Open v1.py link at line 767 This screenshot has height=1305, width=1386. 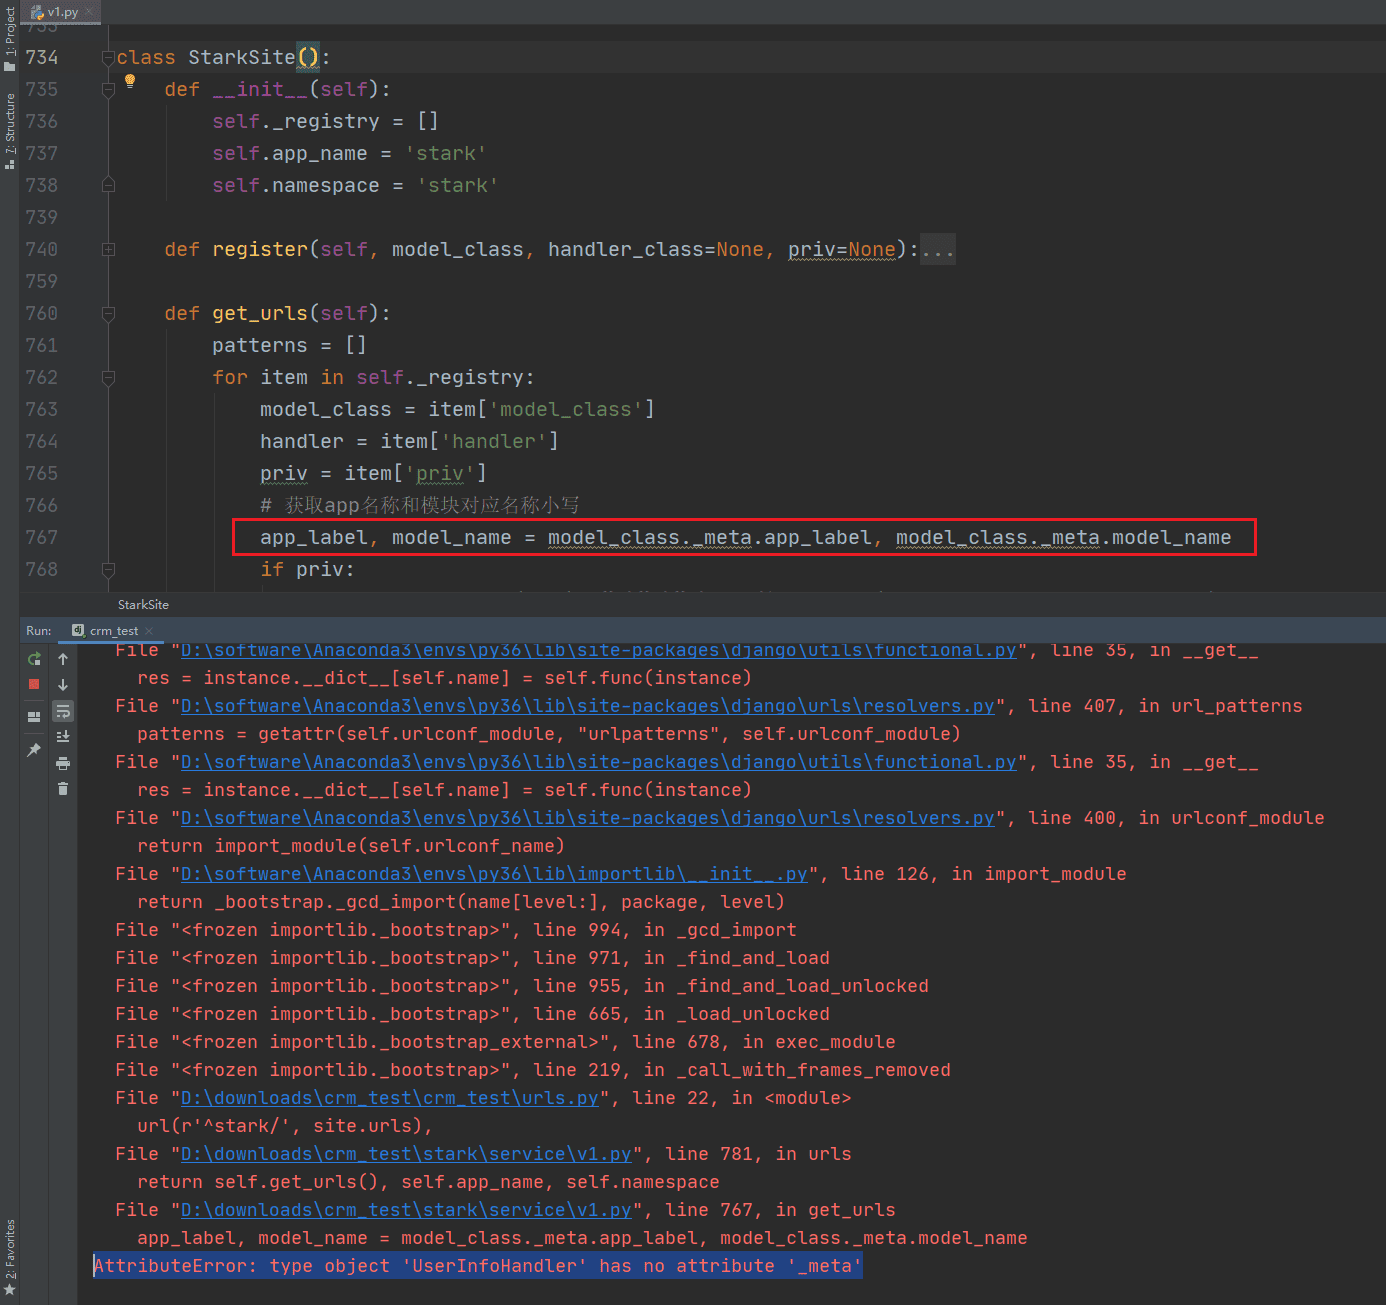(406, 1210)
